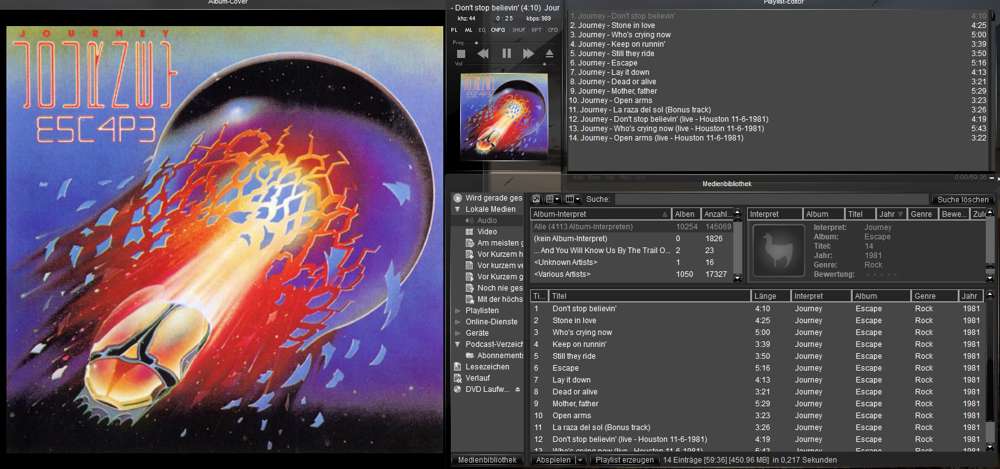
Task: Click Suche löschen to clear search
Action: [x=962, y=199]
